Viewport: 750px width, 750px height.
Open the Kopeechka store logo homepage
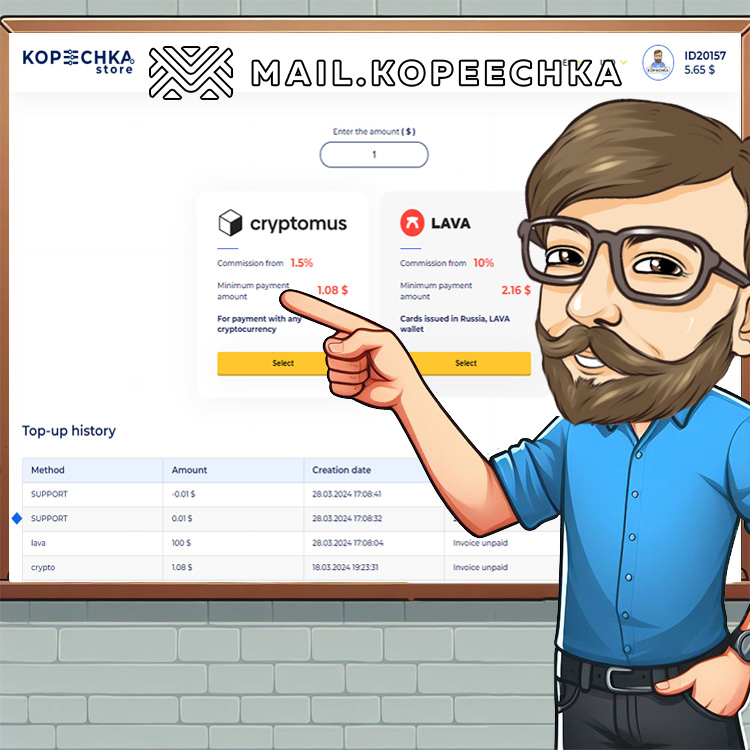click(78, 62)
